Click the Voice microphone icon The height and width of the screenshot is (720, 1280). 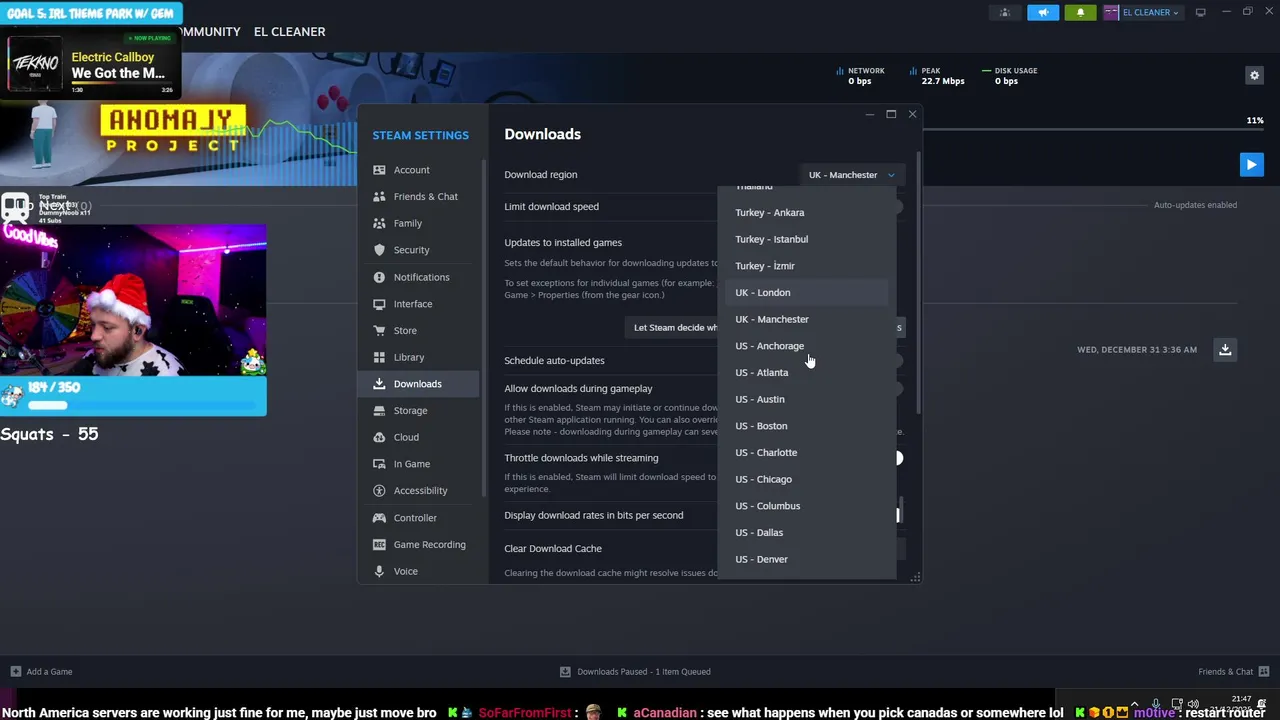click(379, 571)
